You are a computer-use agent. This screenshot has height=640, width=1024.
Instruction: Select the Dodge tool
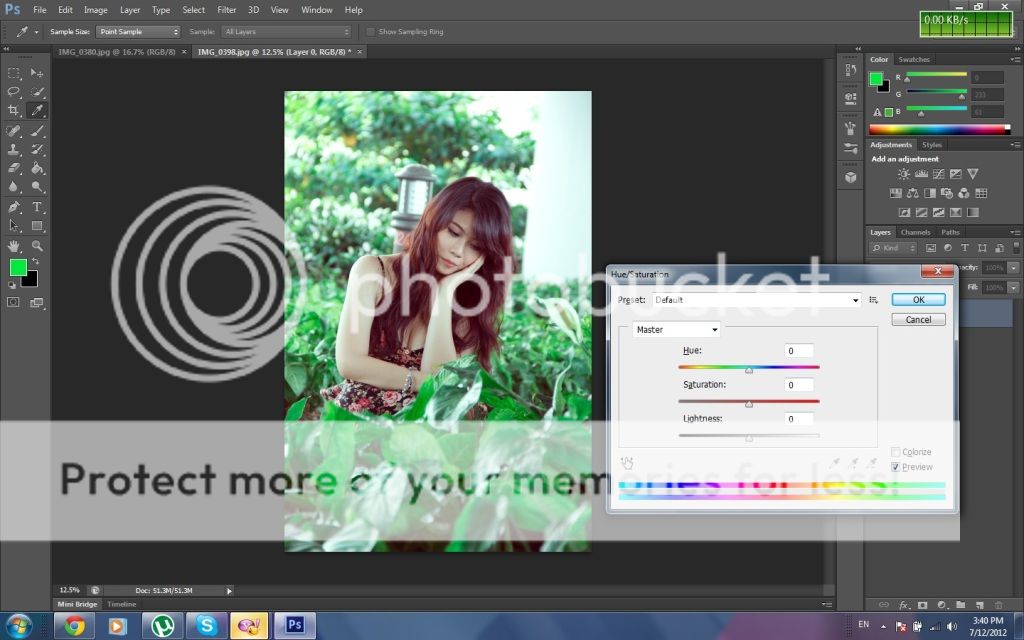coord(37,187)
